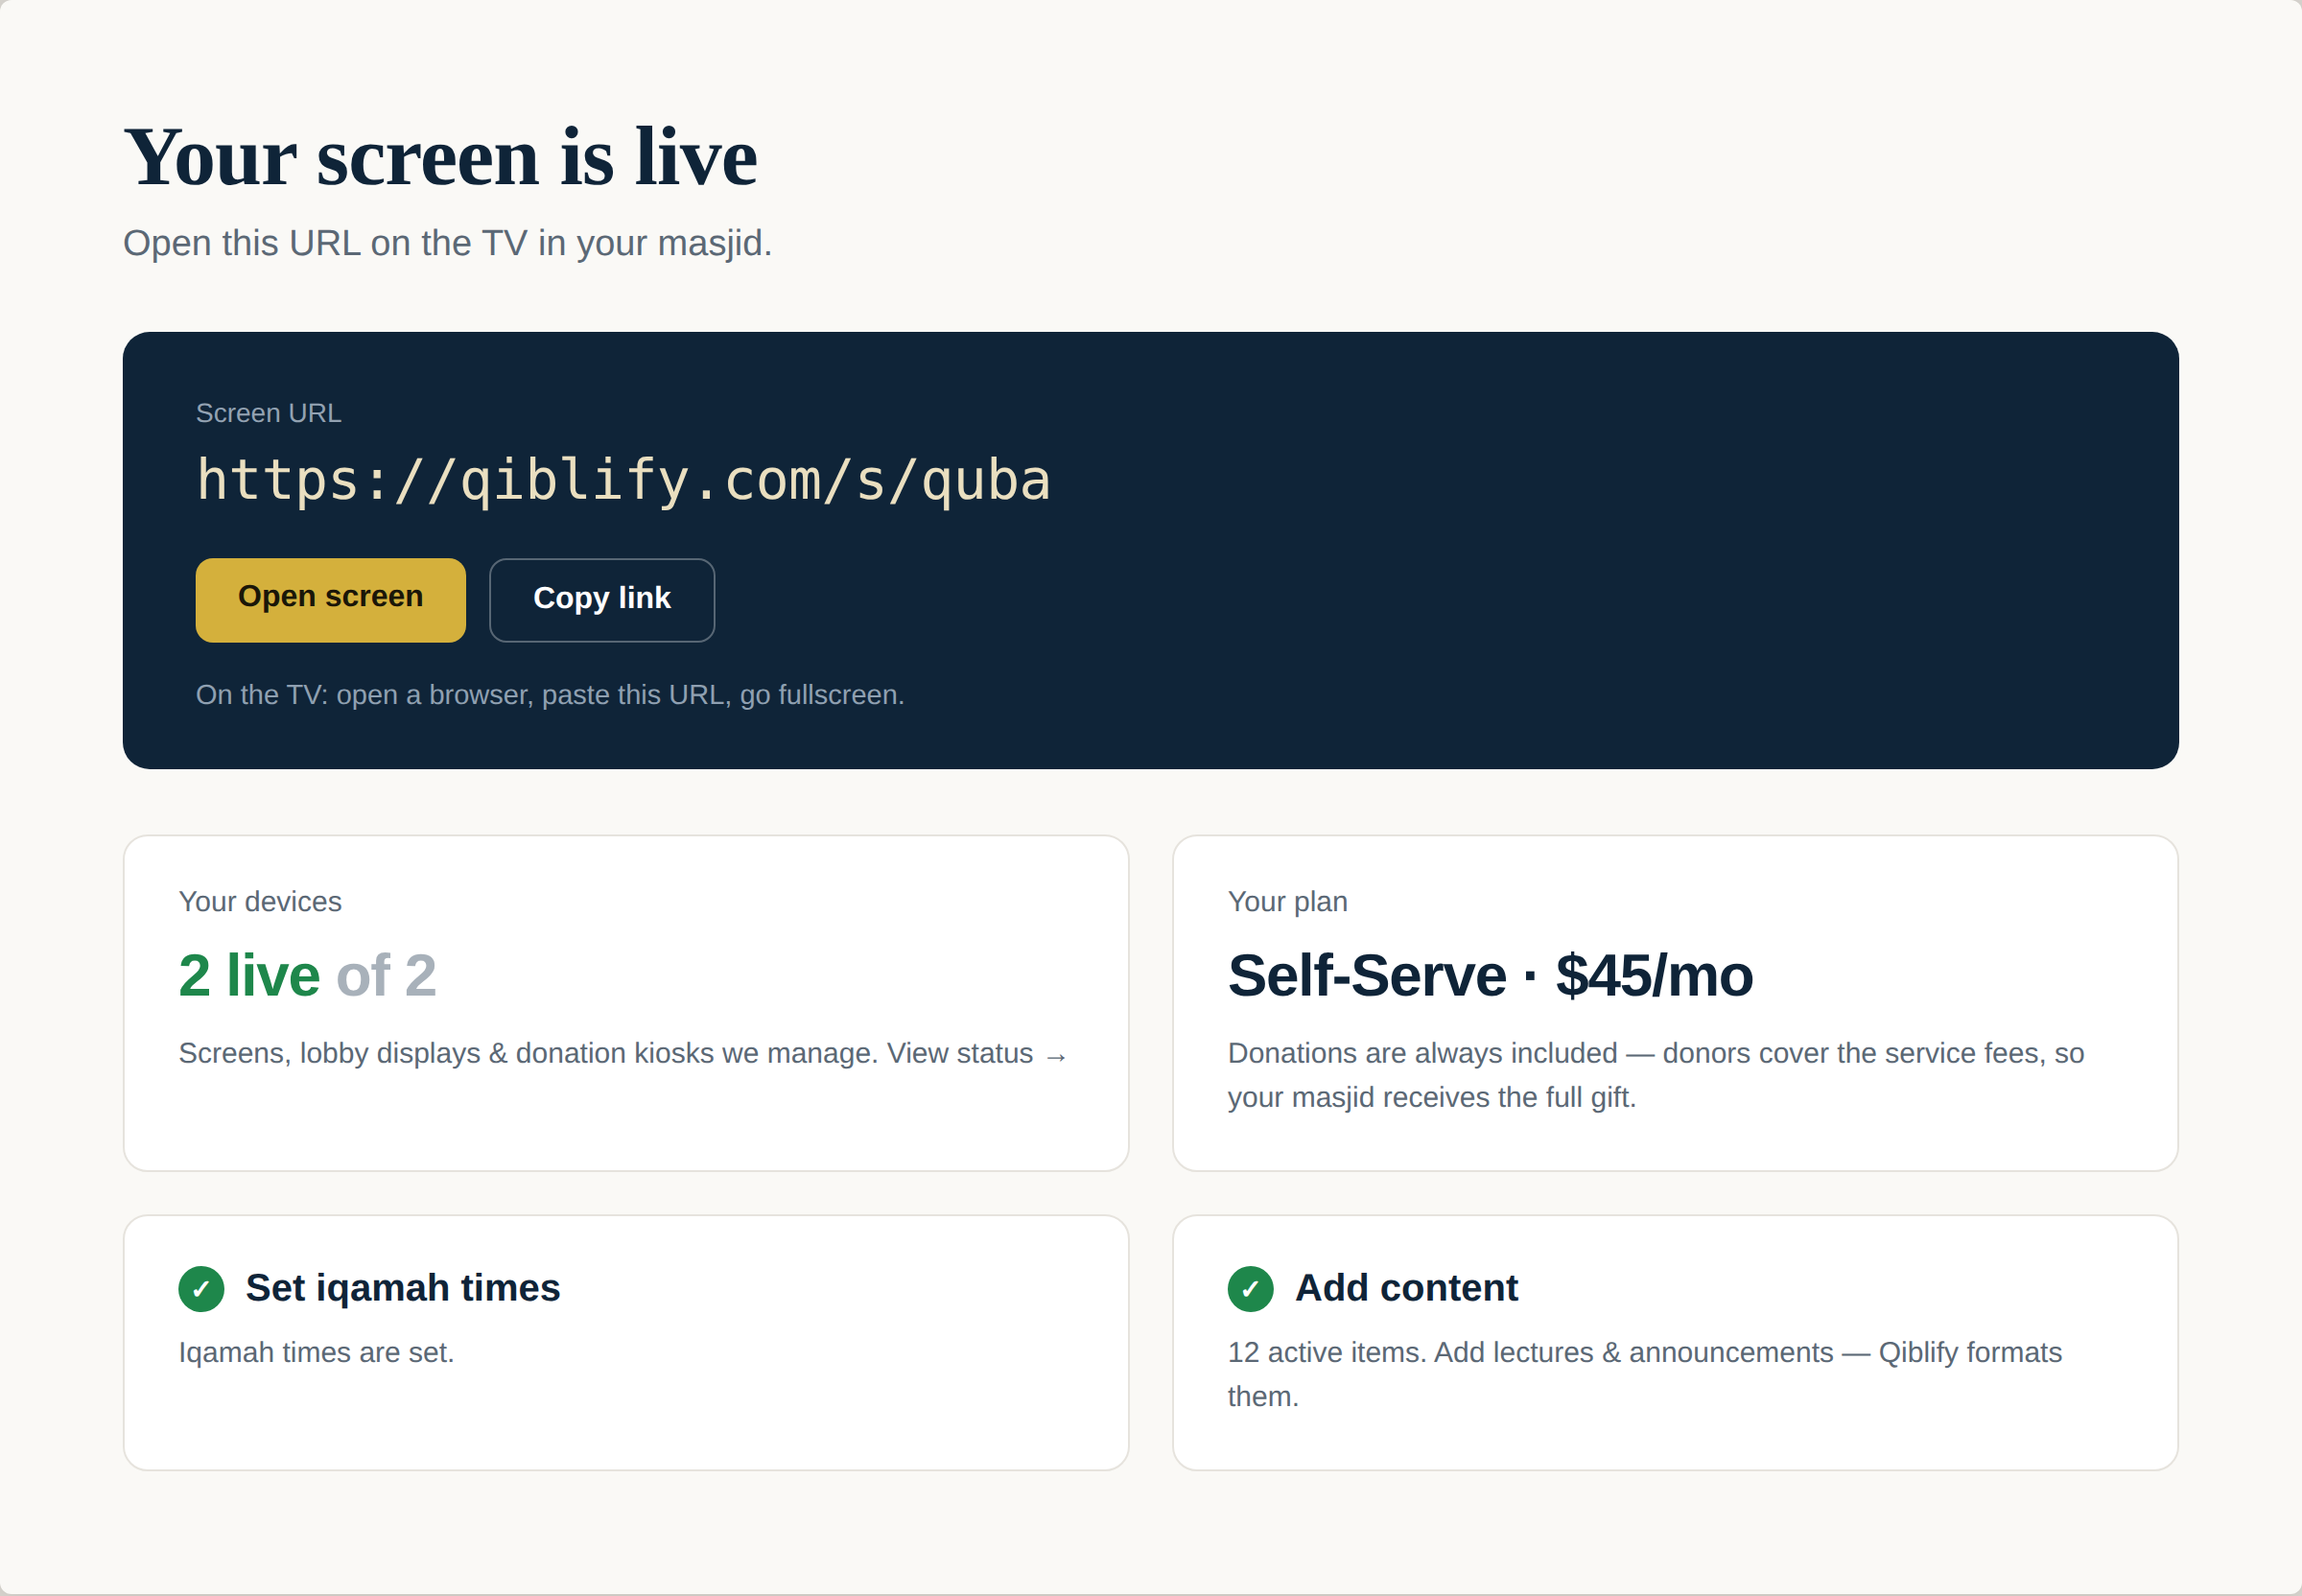Screen dimensions: 2302x1596
Task: Click the Your plan label
Action: tap(1287, 901)
